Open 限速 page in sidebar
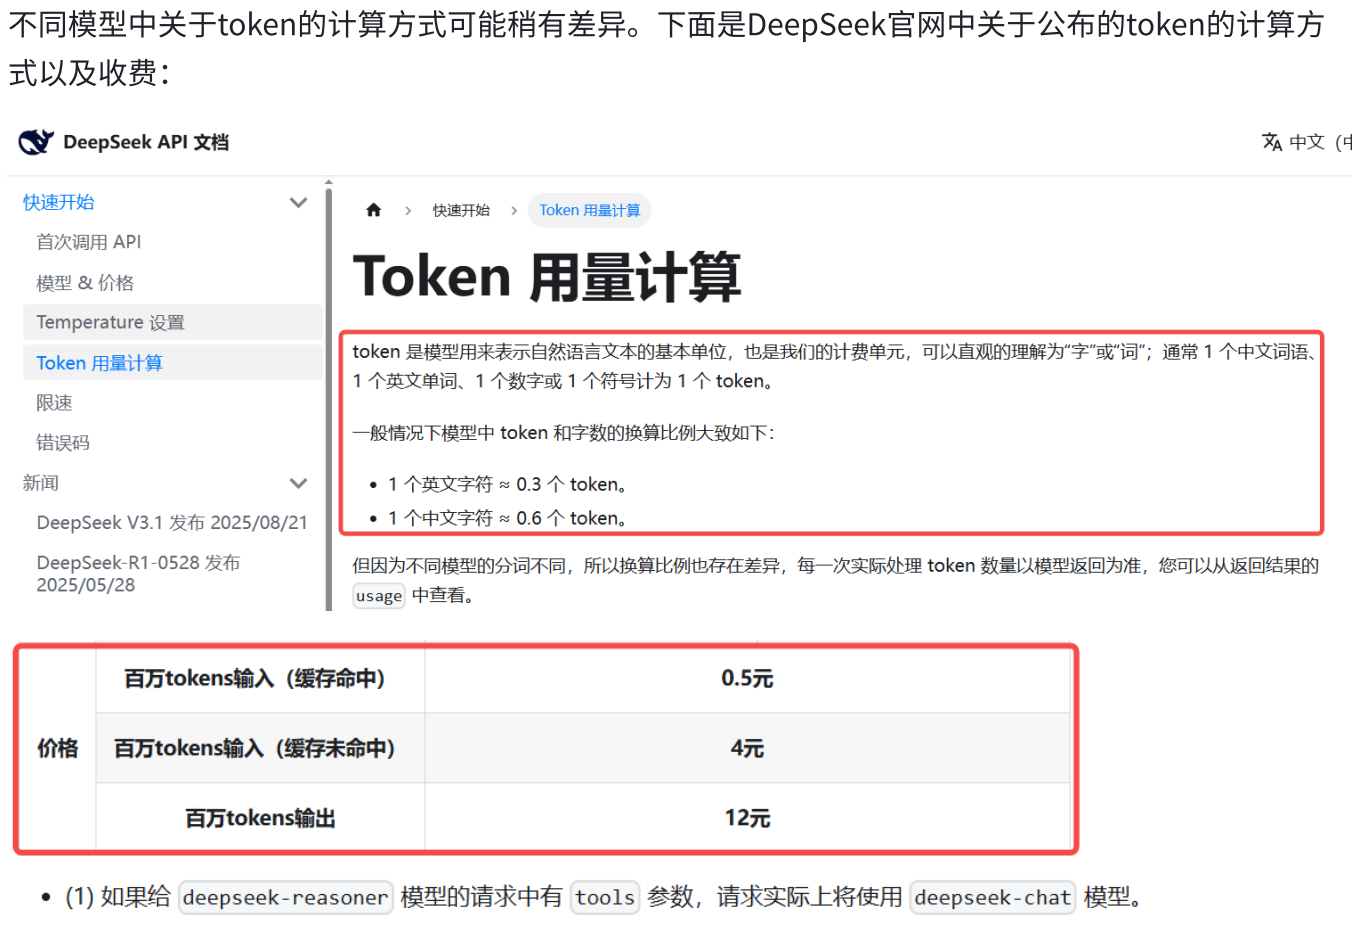Image resolution: width=1356 pixels, height=948 pixels. pyautogui.click(x=54, y=403)
